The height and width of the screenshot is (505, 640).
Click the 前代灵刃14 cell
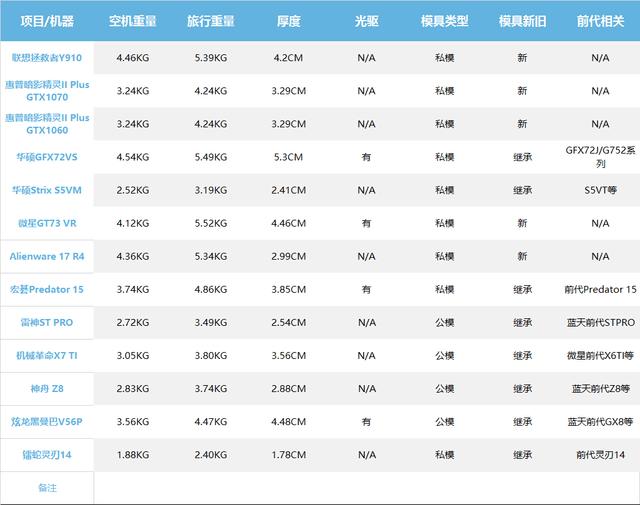[600, 455]
